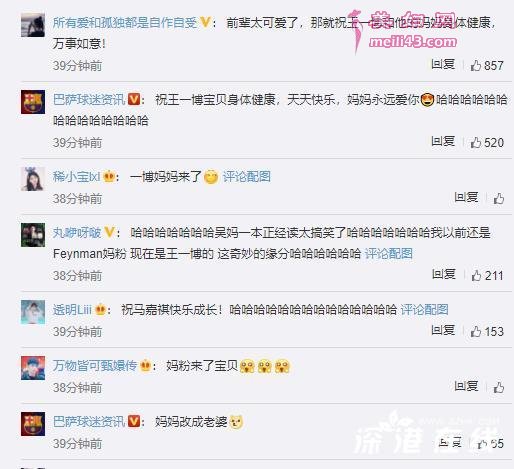Viewport: 514px width, 469px height.
Task: Reply to the comment with 857 likes
Action: coord(443,64)
